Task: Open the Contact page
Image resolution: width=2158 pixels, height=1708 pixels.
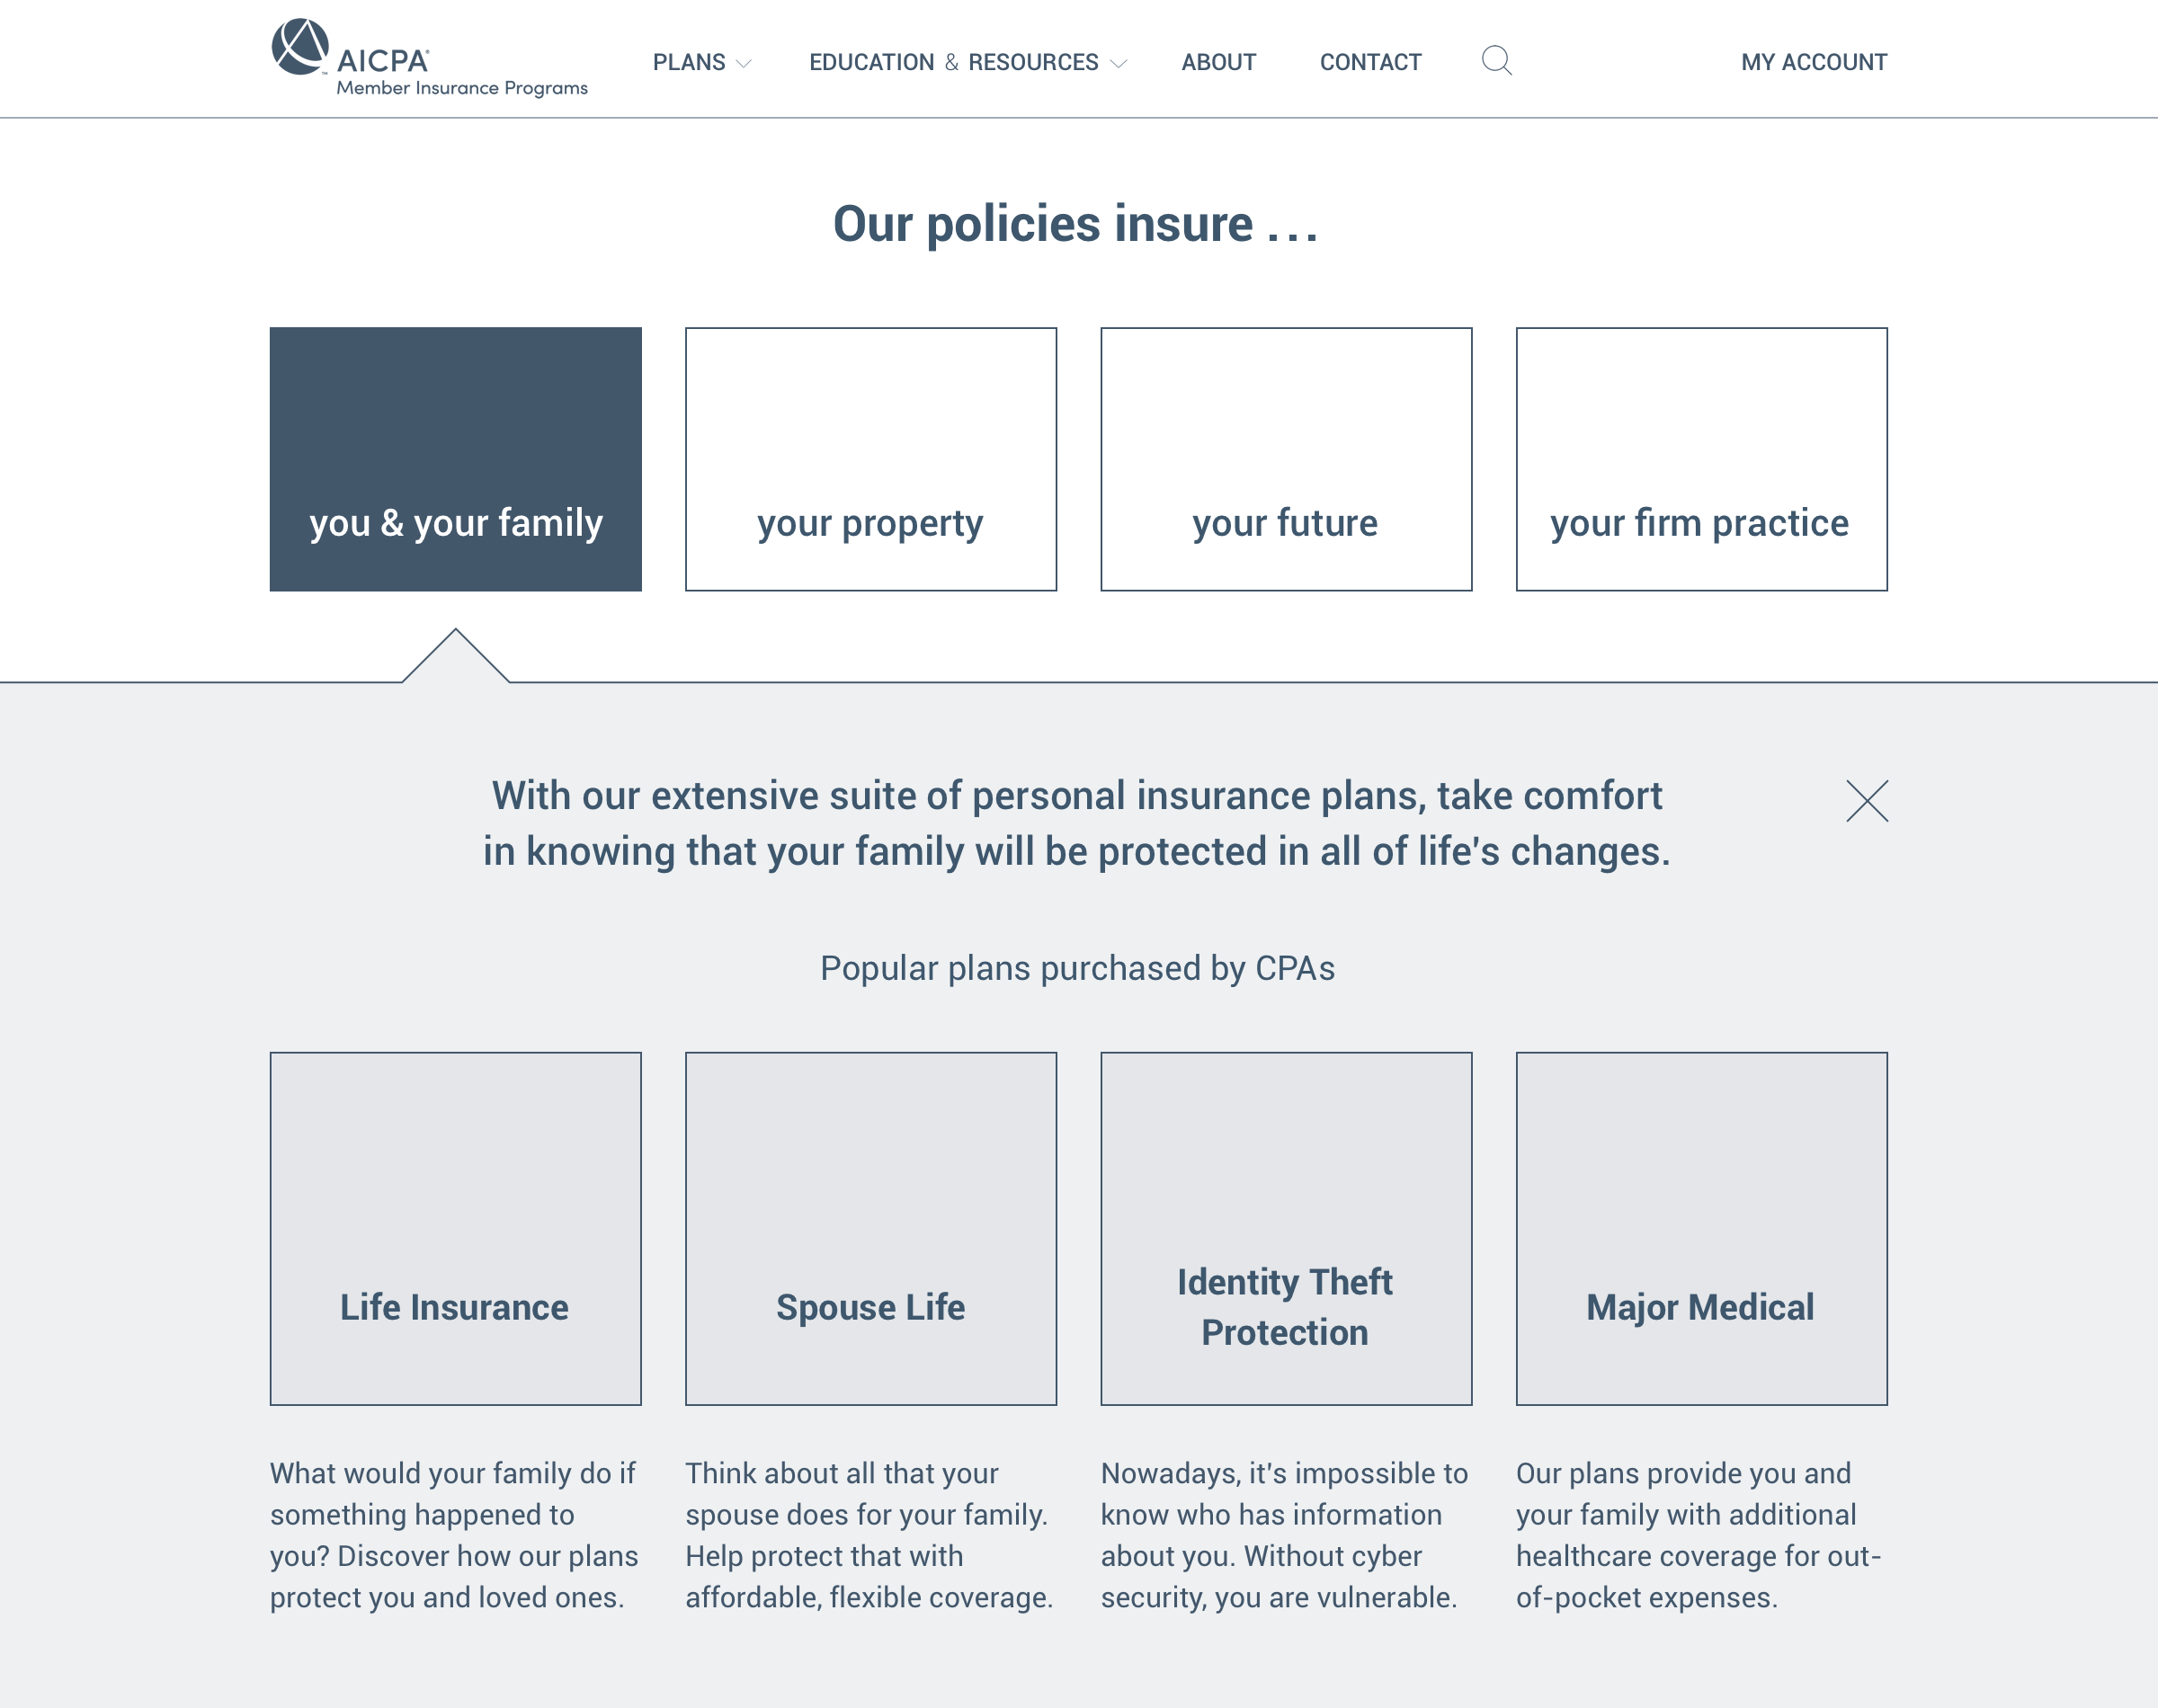Action: (x=1370, y=62)
